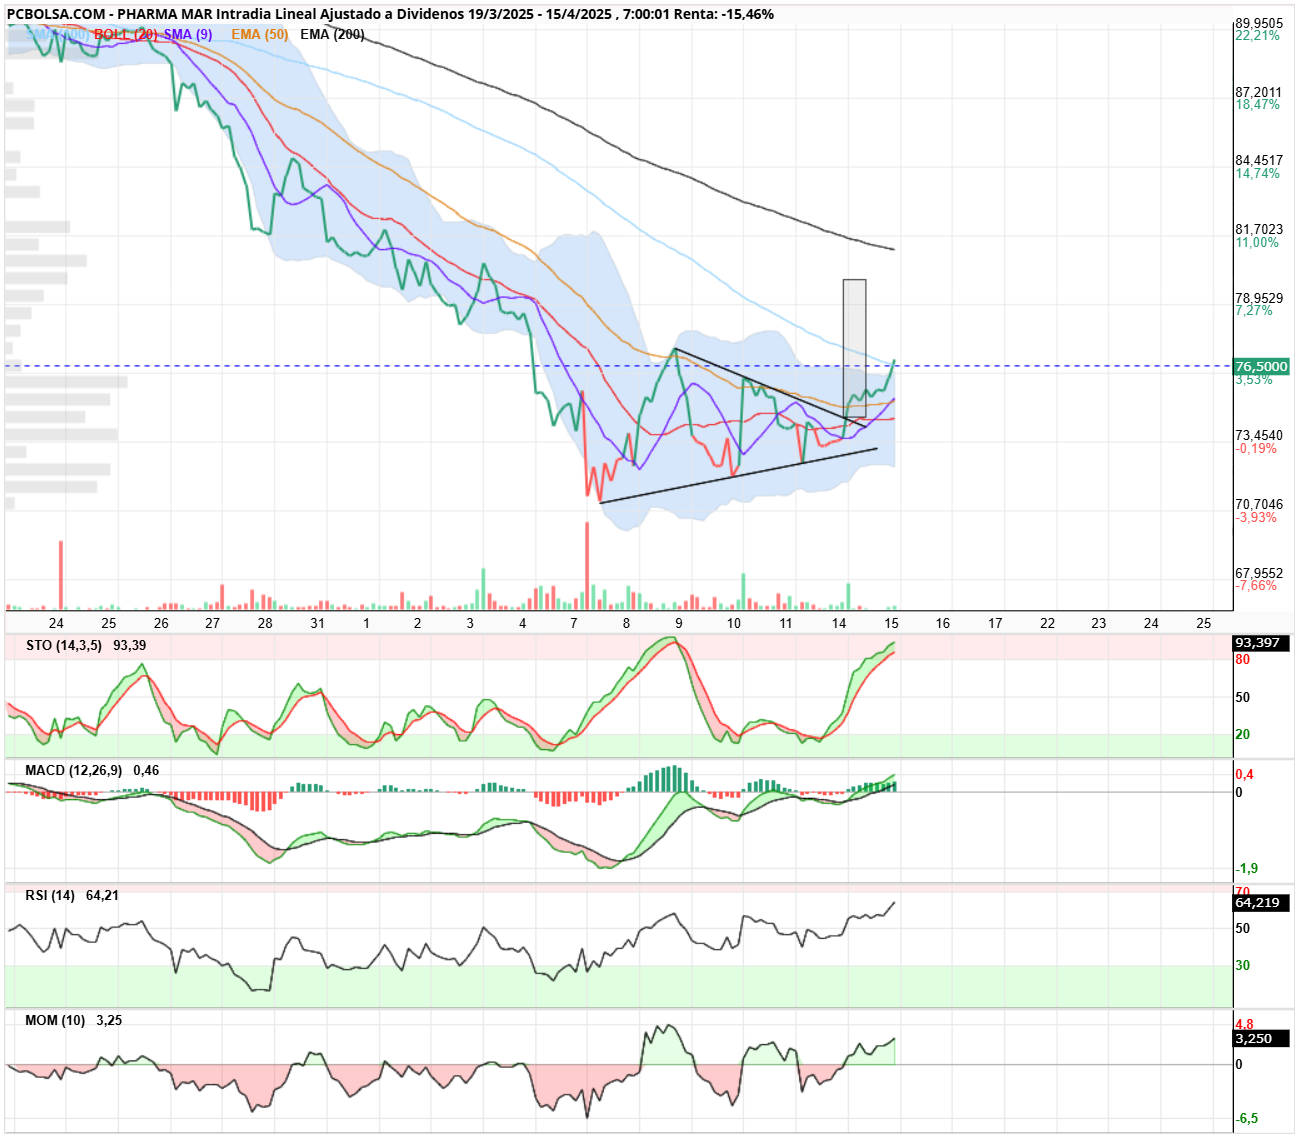Click date label 31 on the time axis
1299x1138 pixels.
317,623
